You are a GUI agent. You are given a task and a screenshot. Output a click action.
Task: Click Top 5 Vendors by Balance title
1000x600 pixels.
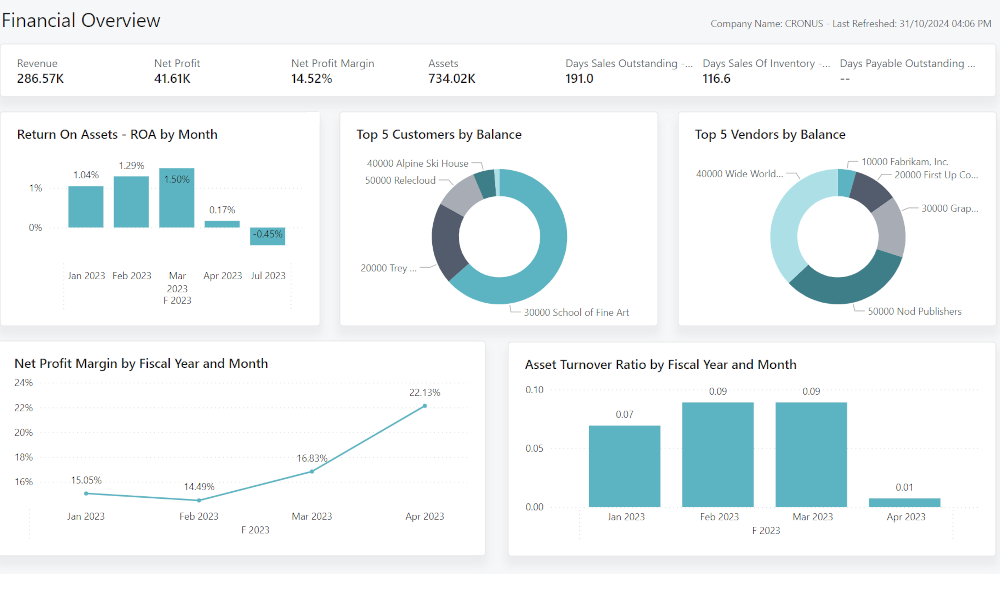coord(770,135)
